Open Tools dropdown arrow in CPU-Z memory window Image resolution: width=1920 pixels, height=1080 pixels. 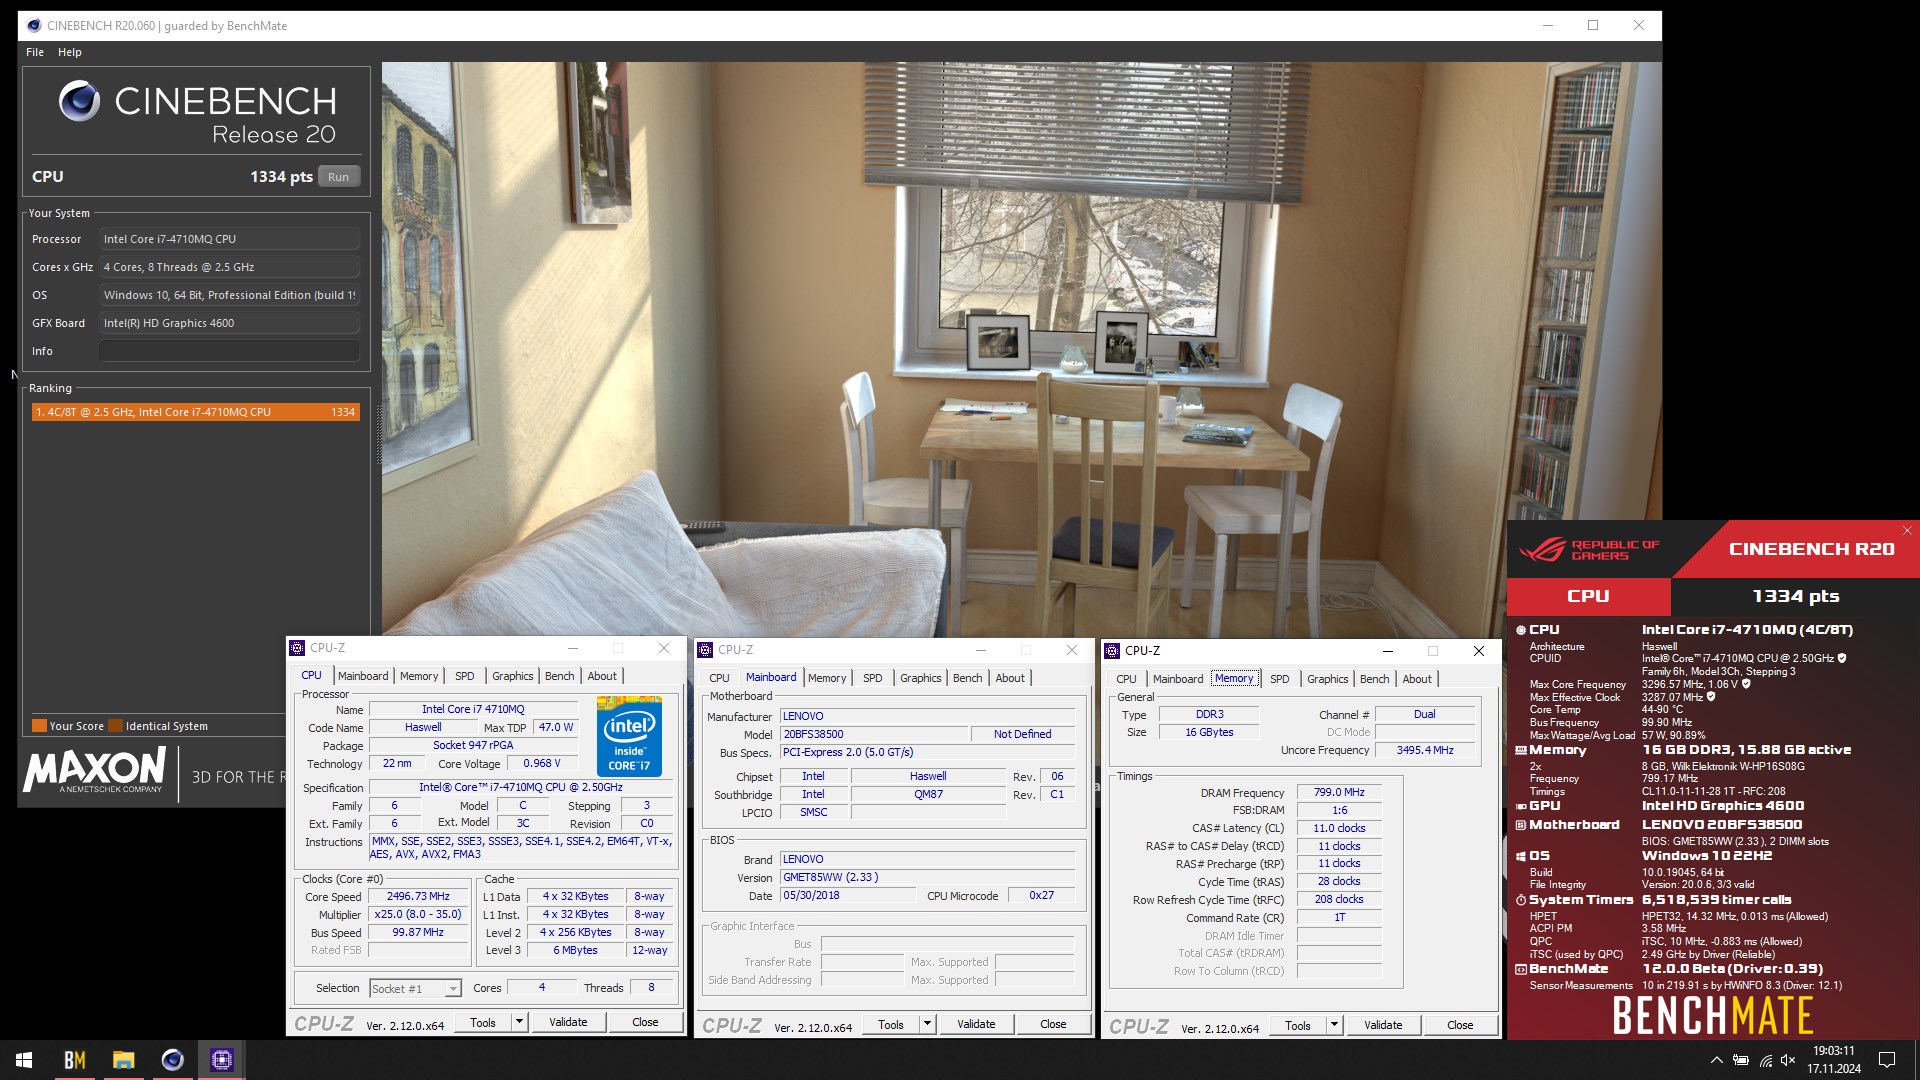pos(1334,1025)
